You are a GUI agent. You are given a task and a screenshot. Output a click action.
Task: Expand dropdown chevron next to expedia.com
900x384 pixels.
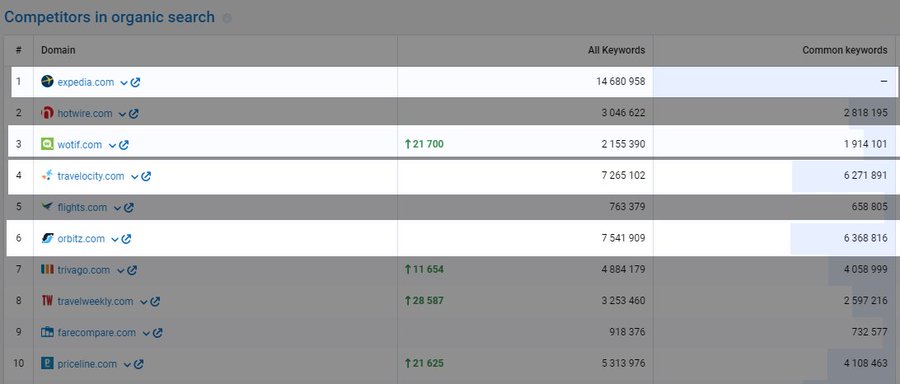123,83
